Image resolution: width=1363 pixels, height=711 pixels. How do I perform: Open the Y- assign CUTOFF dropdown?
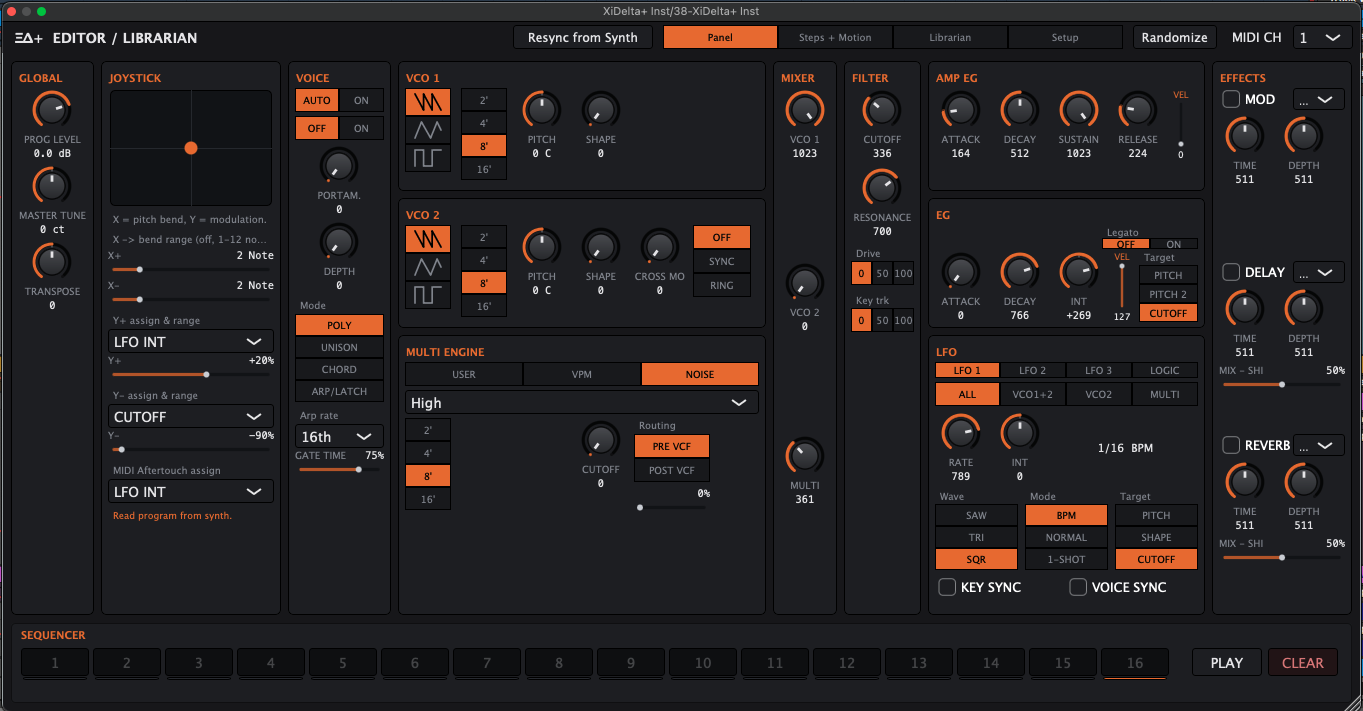click(x=191, y=417)
